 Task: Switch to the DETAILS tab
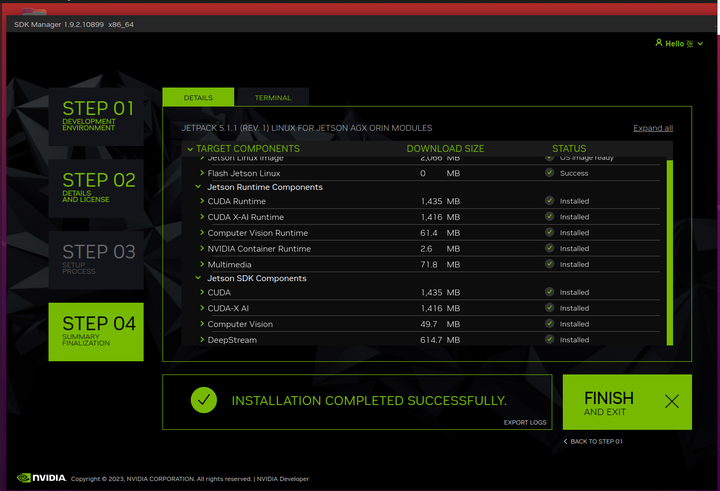coord(198,97)
